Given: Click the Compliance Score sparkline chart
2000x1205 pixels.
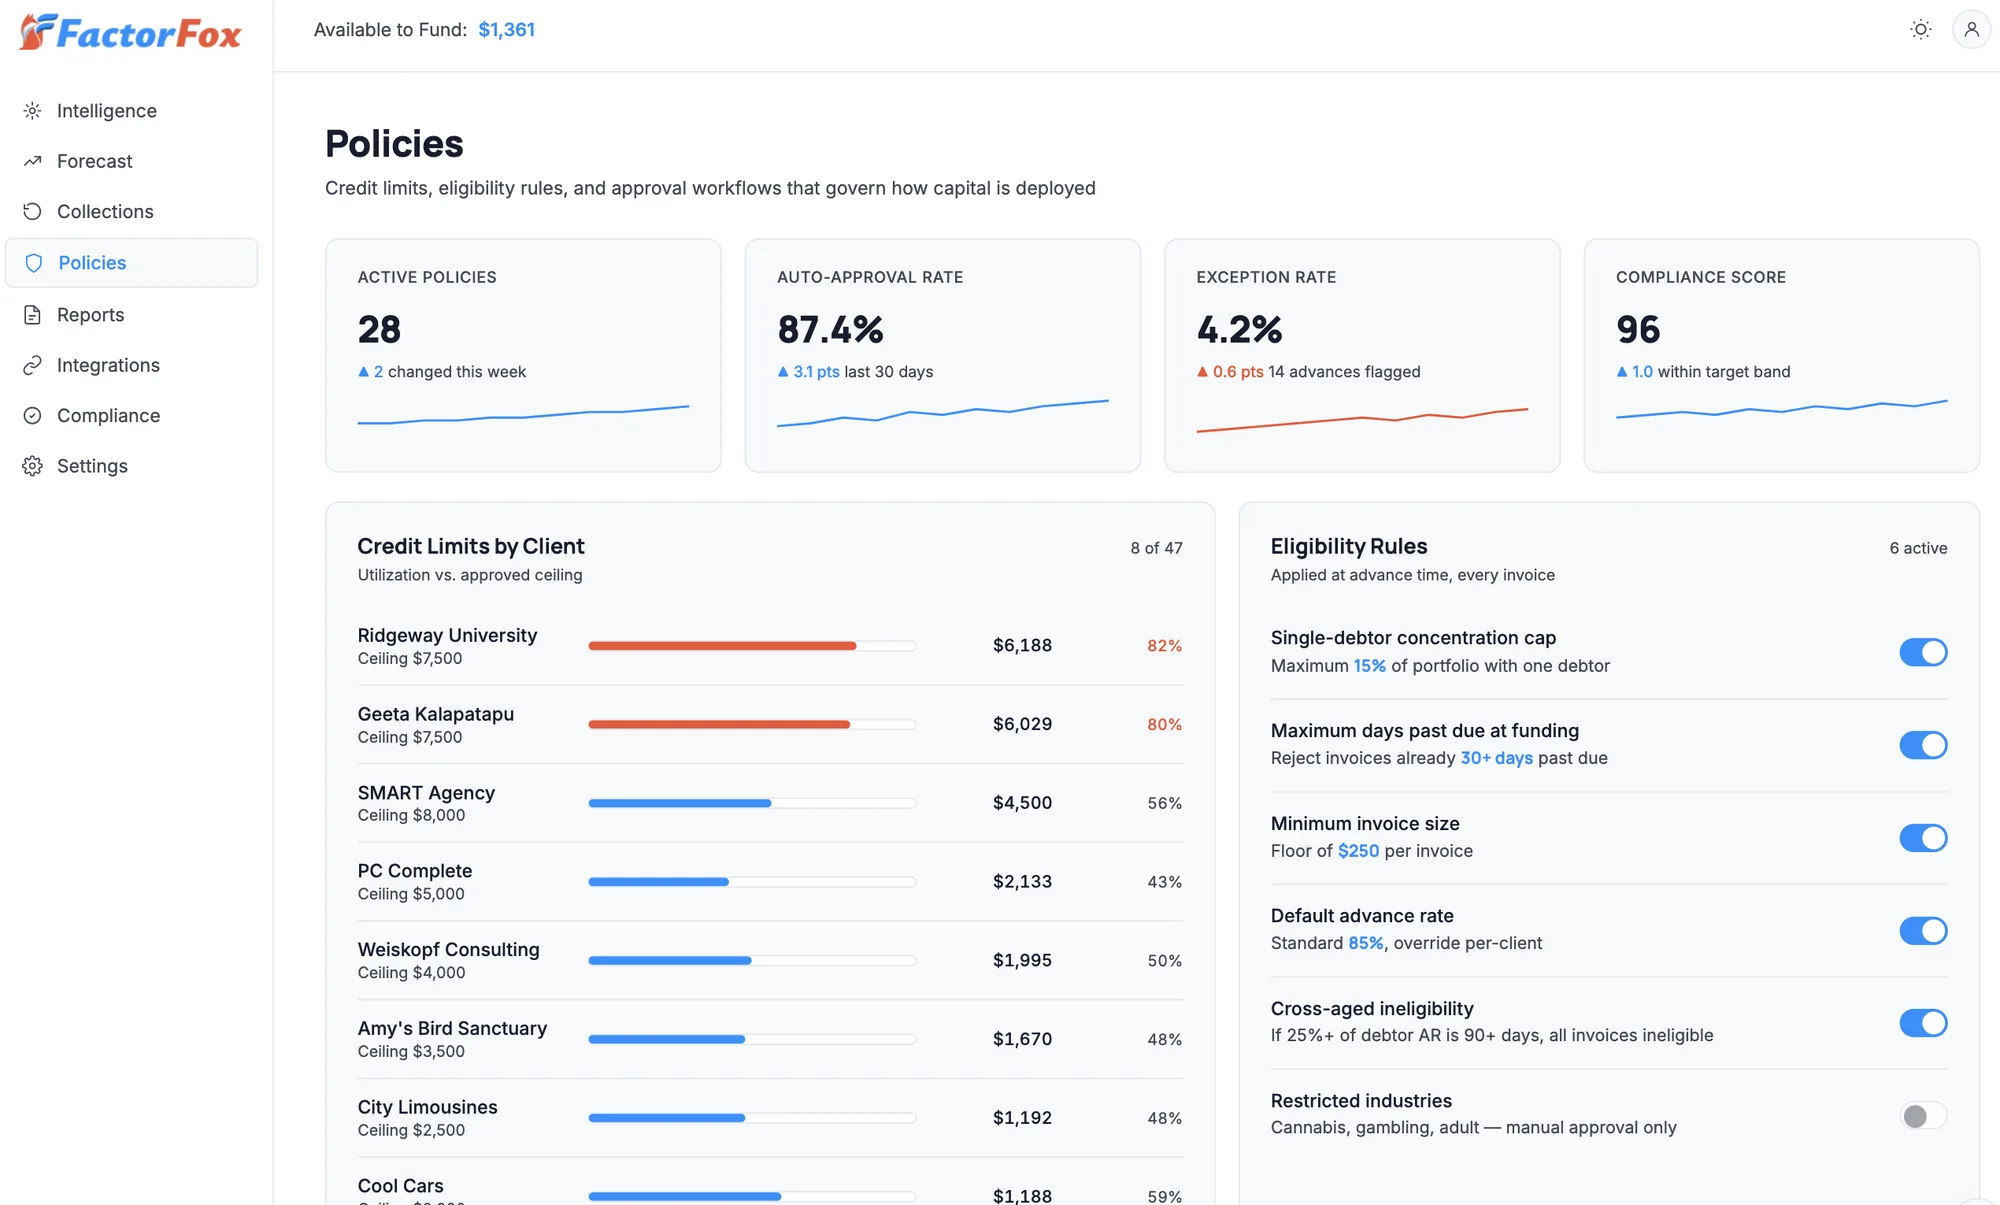Looking at the screenshot, I should pos(1782,409).
